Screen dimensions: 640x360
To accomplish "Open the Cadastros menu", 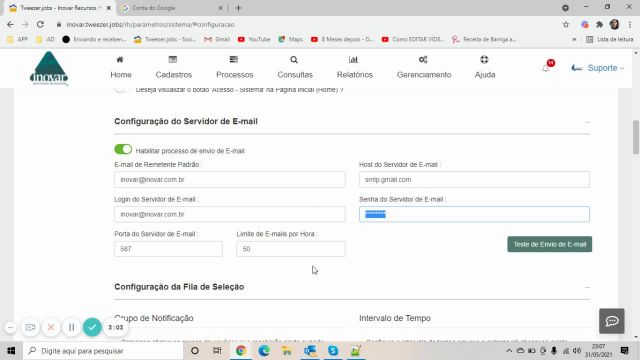I will (x=173, y=67).
